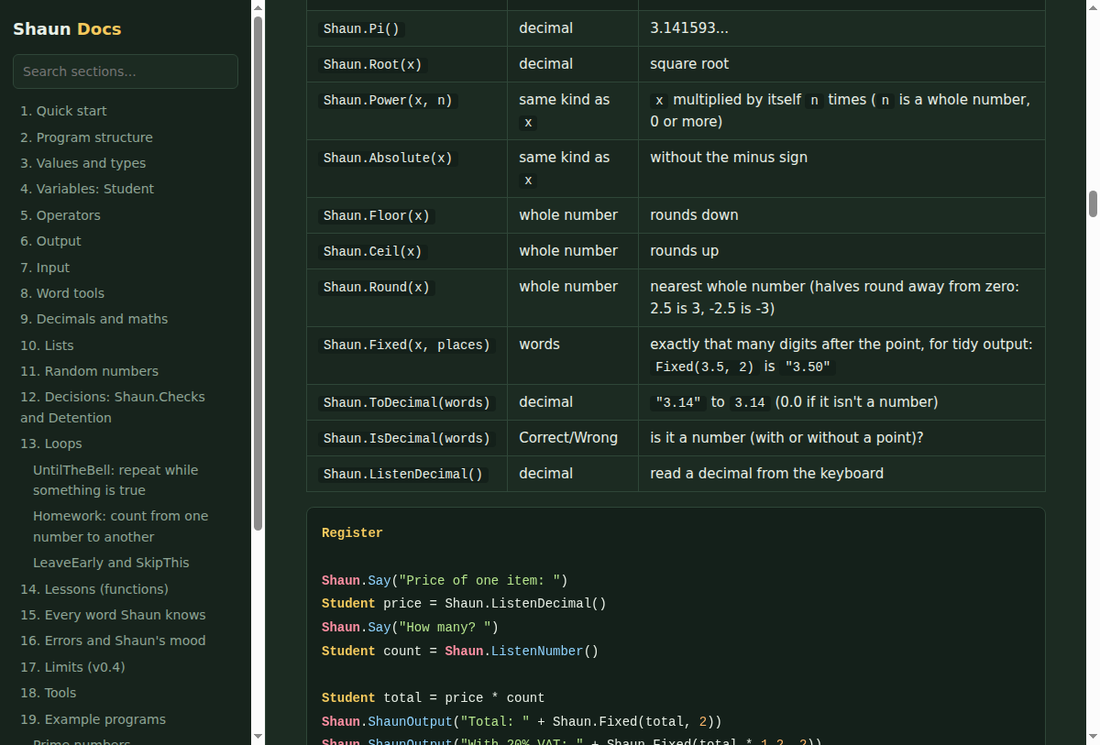Go to Random numbers section
This screenshot has height=745, width=1100.
tap(89, 370)
